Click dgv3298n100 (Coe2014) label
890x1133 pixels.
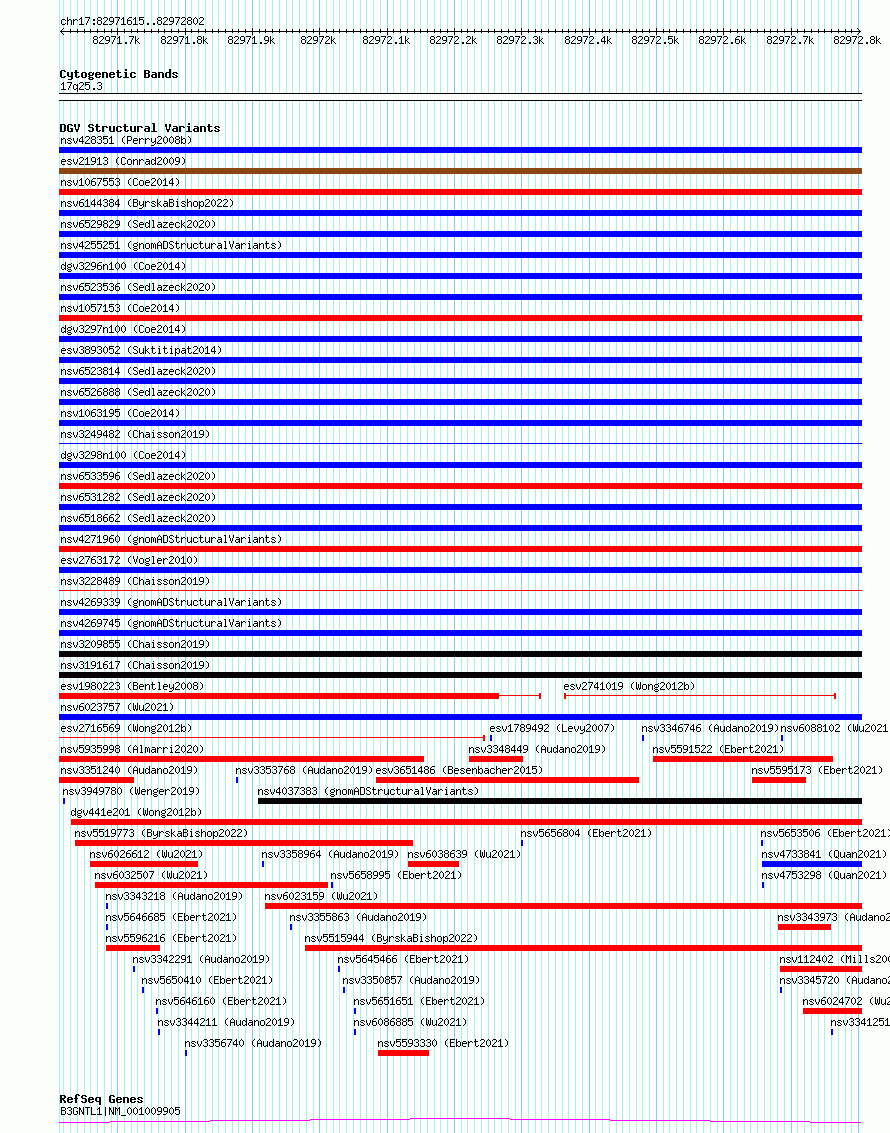[x=123, y=455]
